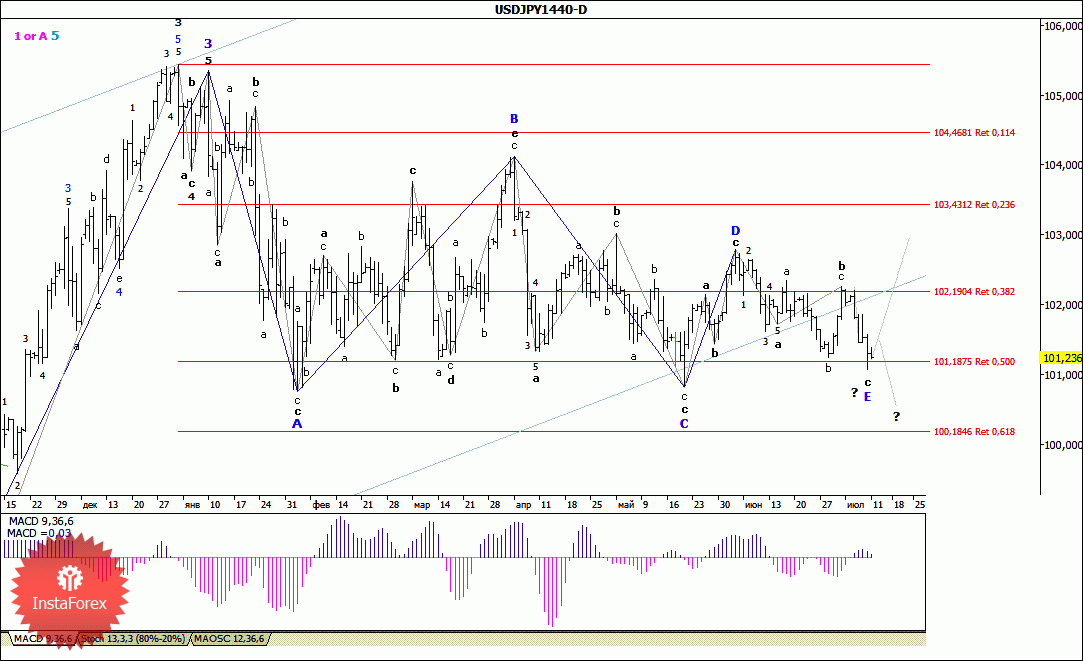Click the current price tag 101,236
Screen dimensions: 1083x661
[x=1061, y=358]
